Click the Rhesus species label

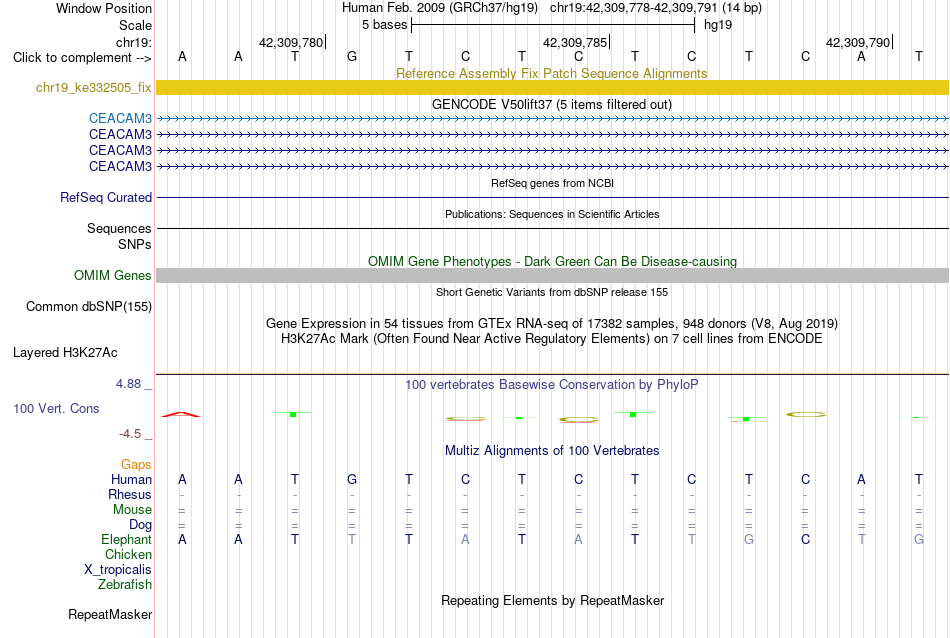click(x=129, y=494)
